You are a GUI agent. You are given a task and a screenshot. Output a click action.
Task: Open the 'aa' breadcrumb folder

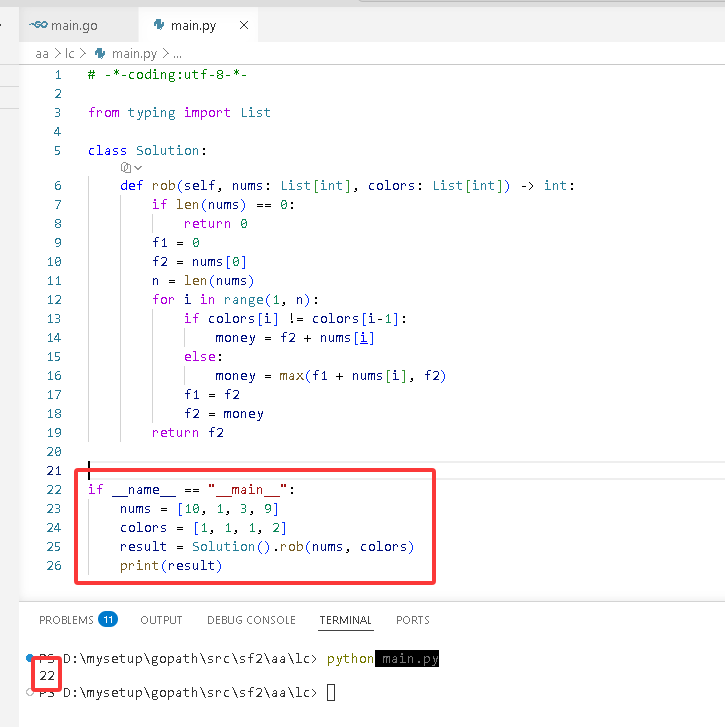pos(42,54)
